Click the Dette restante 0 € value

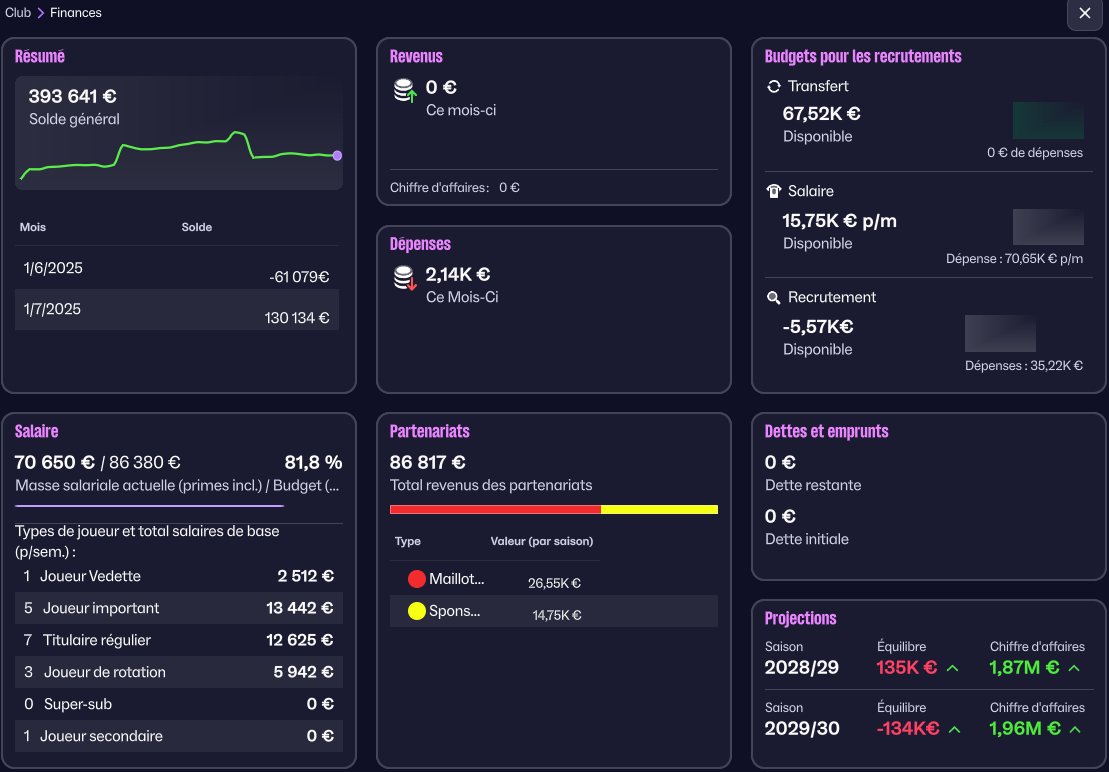click(x=780, y=462)
